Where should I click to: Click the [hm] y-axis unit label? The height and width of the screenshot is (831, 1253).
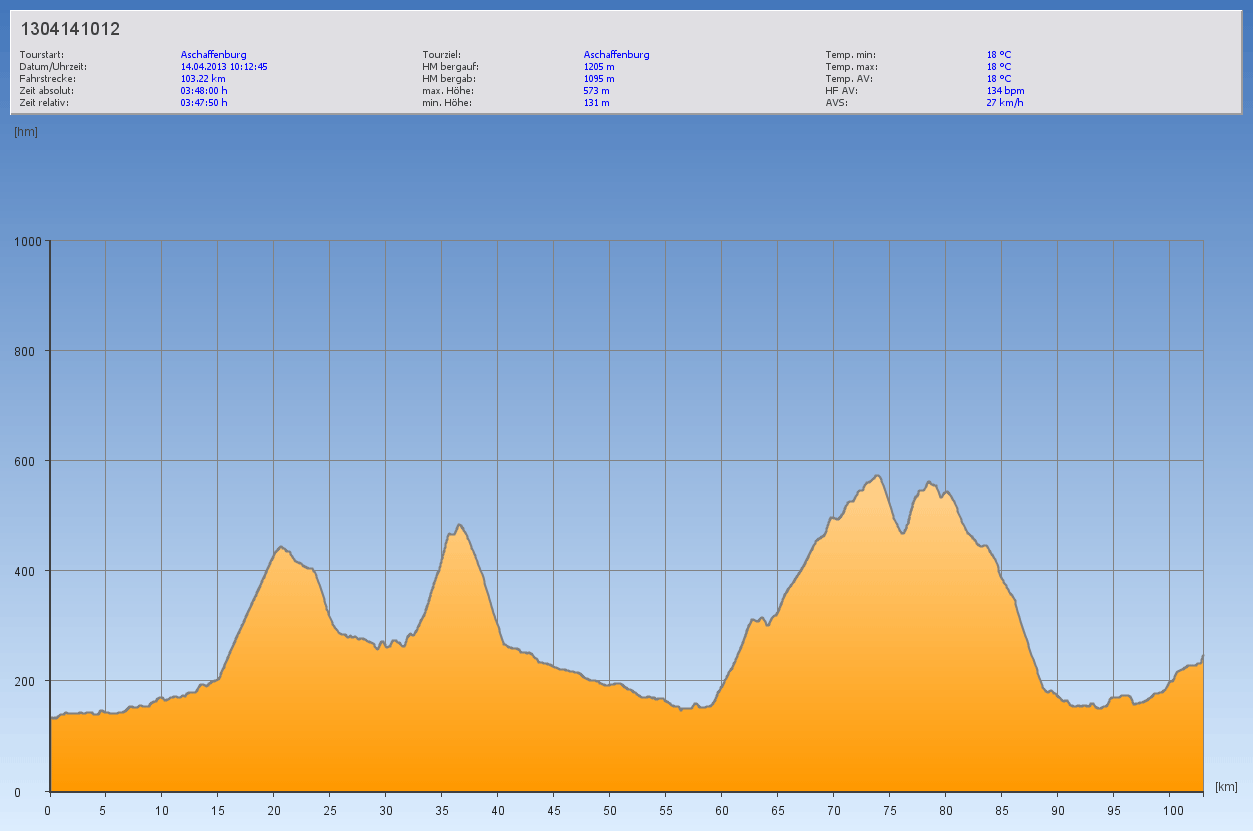[x=26, y=131]
